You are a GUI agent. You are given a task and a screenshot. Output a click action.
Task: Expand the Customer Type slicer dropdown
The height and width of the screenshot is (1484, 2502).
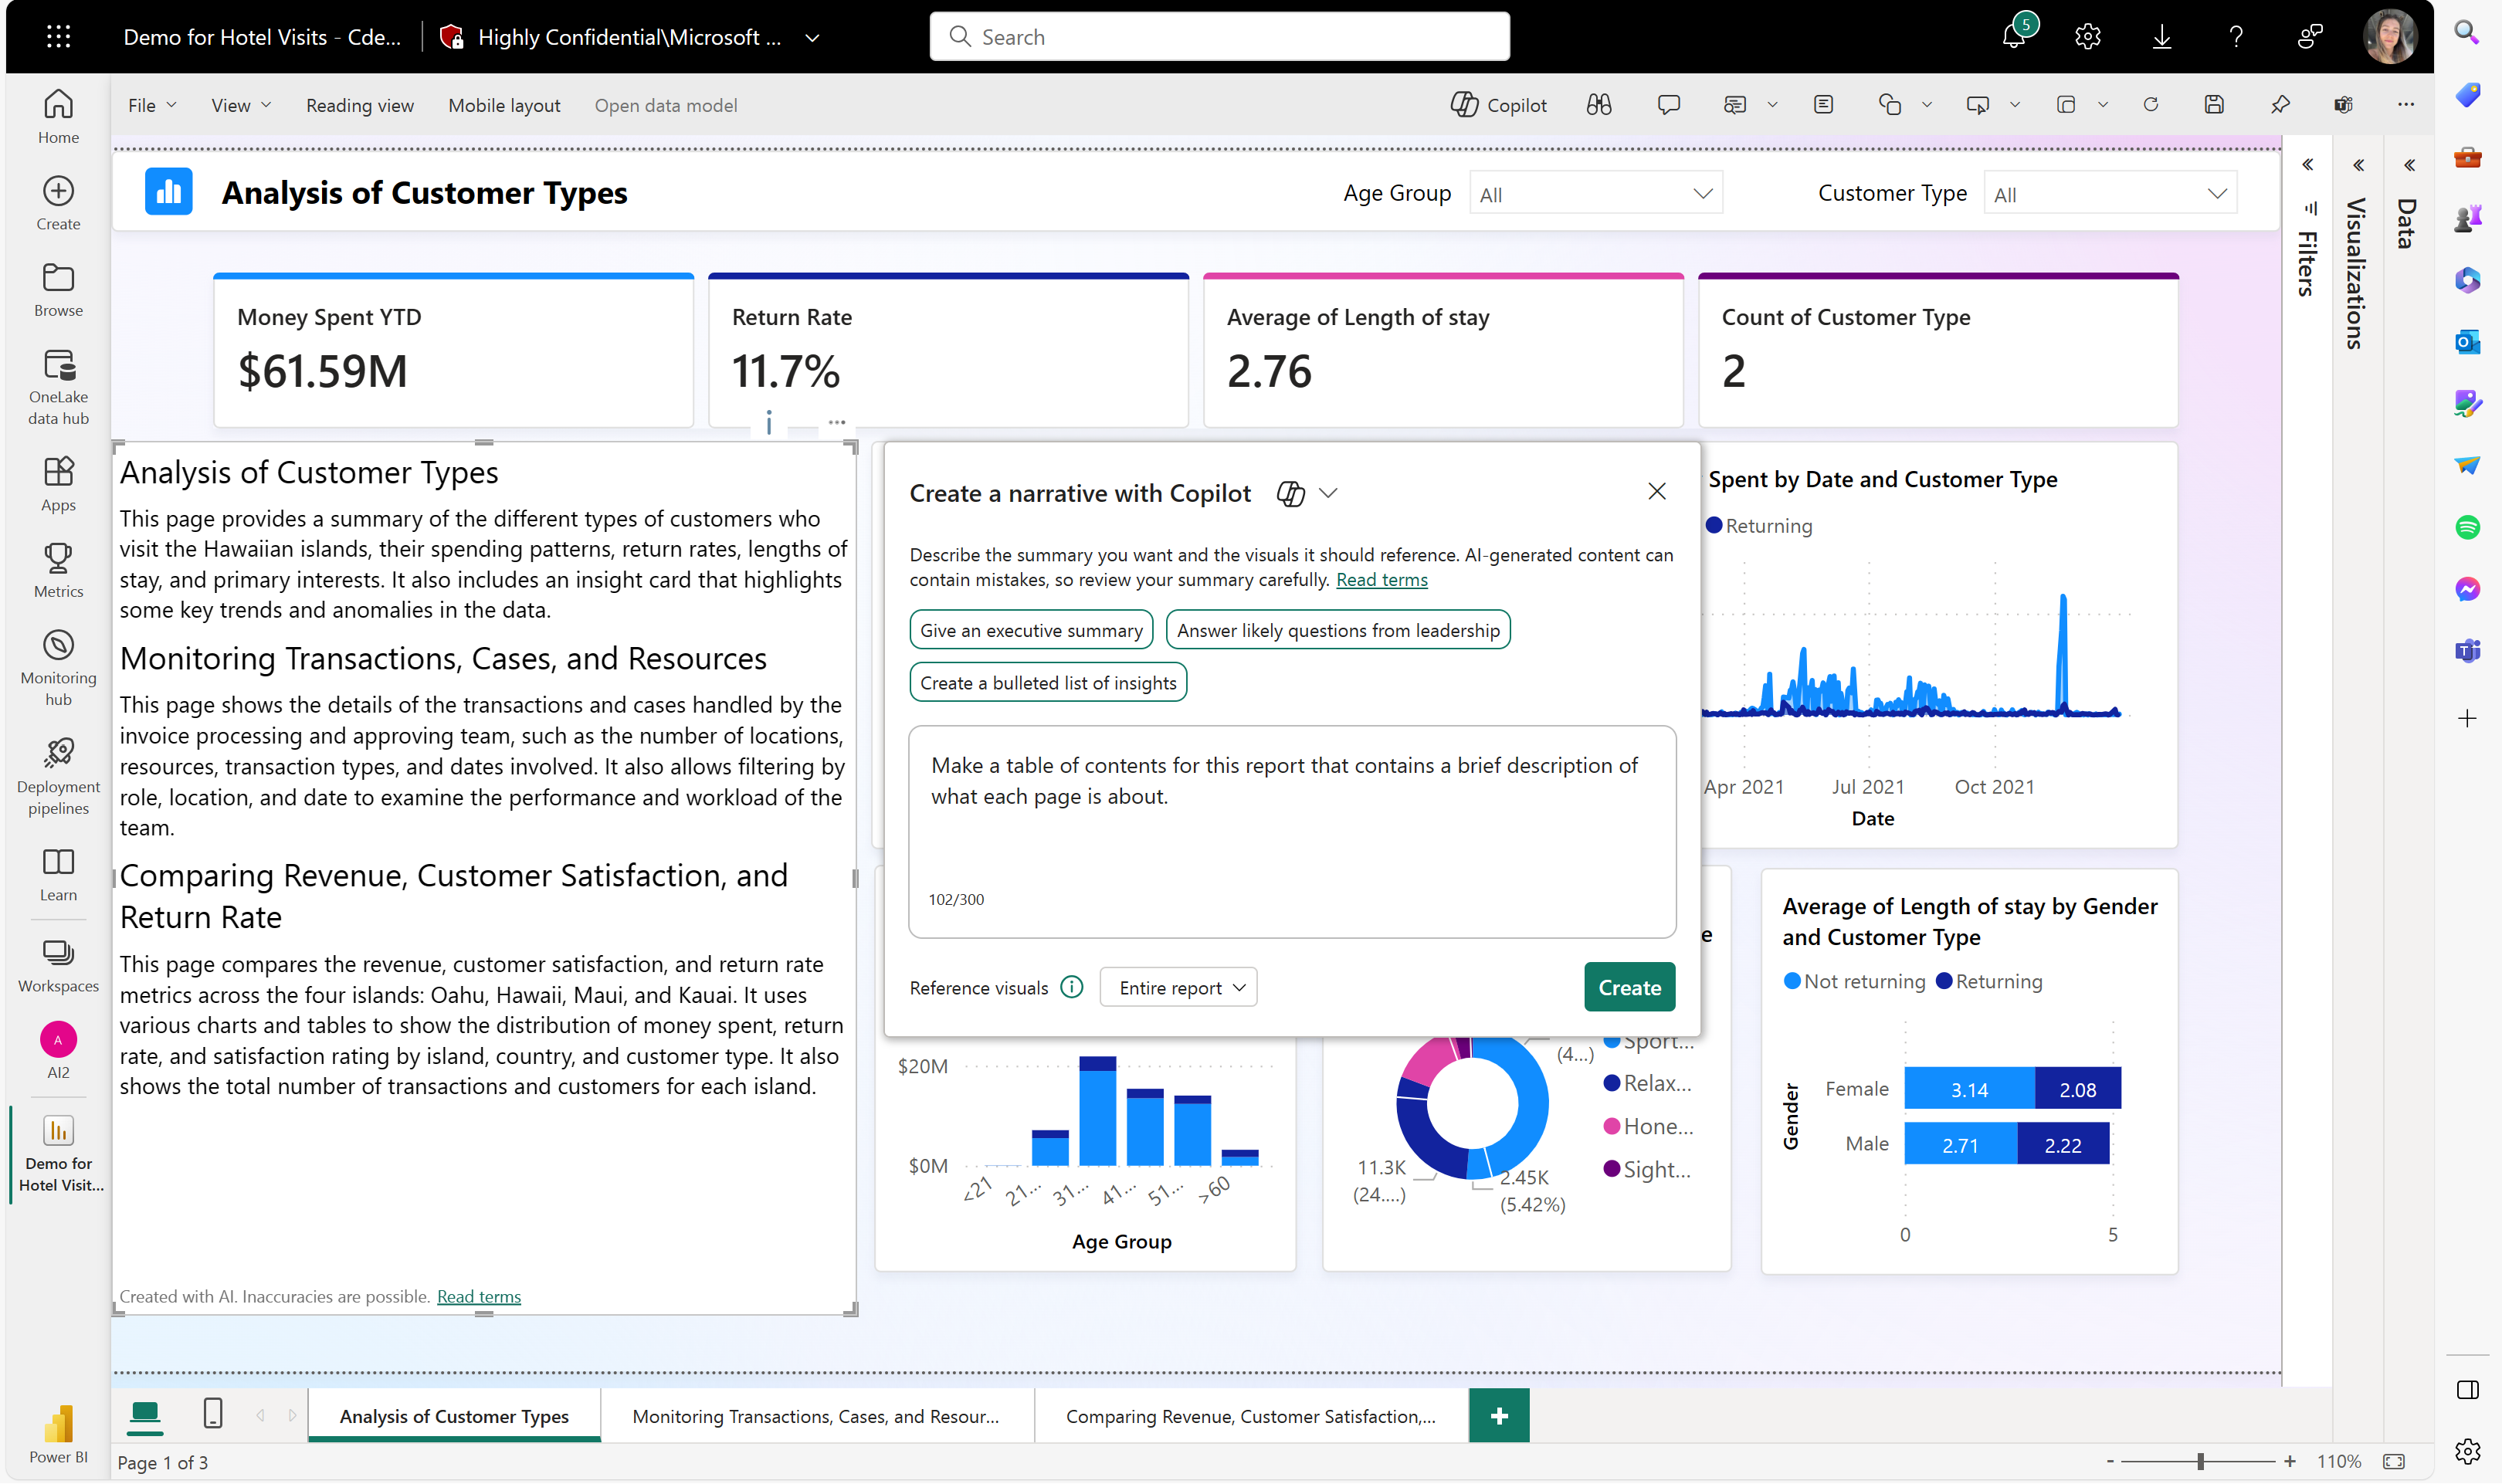coord(2109,194)
